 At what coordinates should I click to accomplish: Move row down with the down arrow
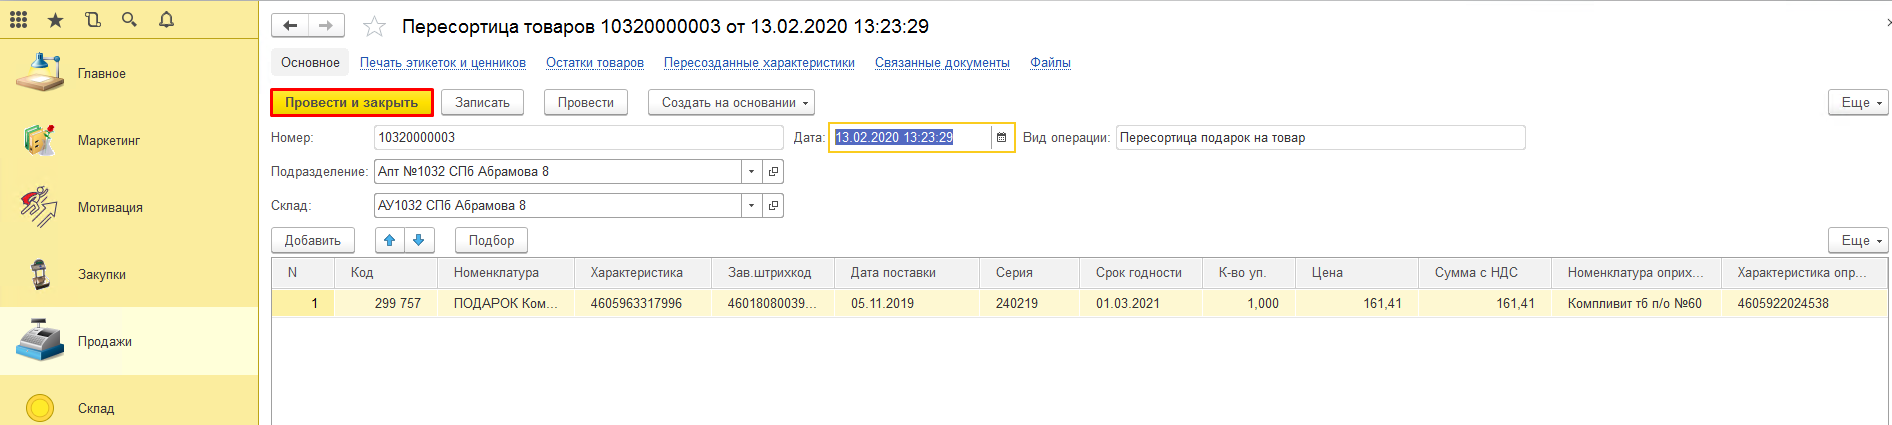coord(419,240)
